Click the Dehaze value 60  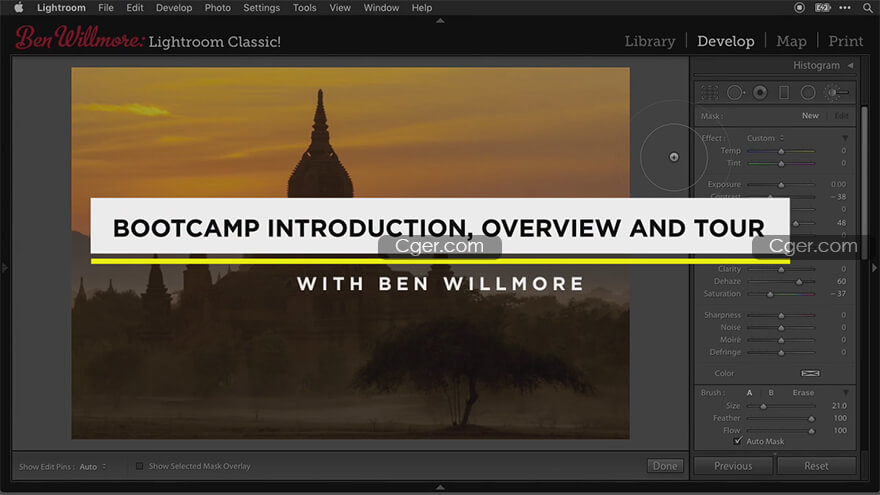841,281
